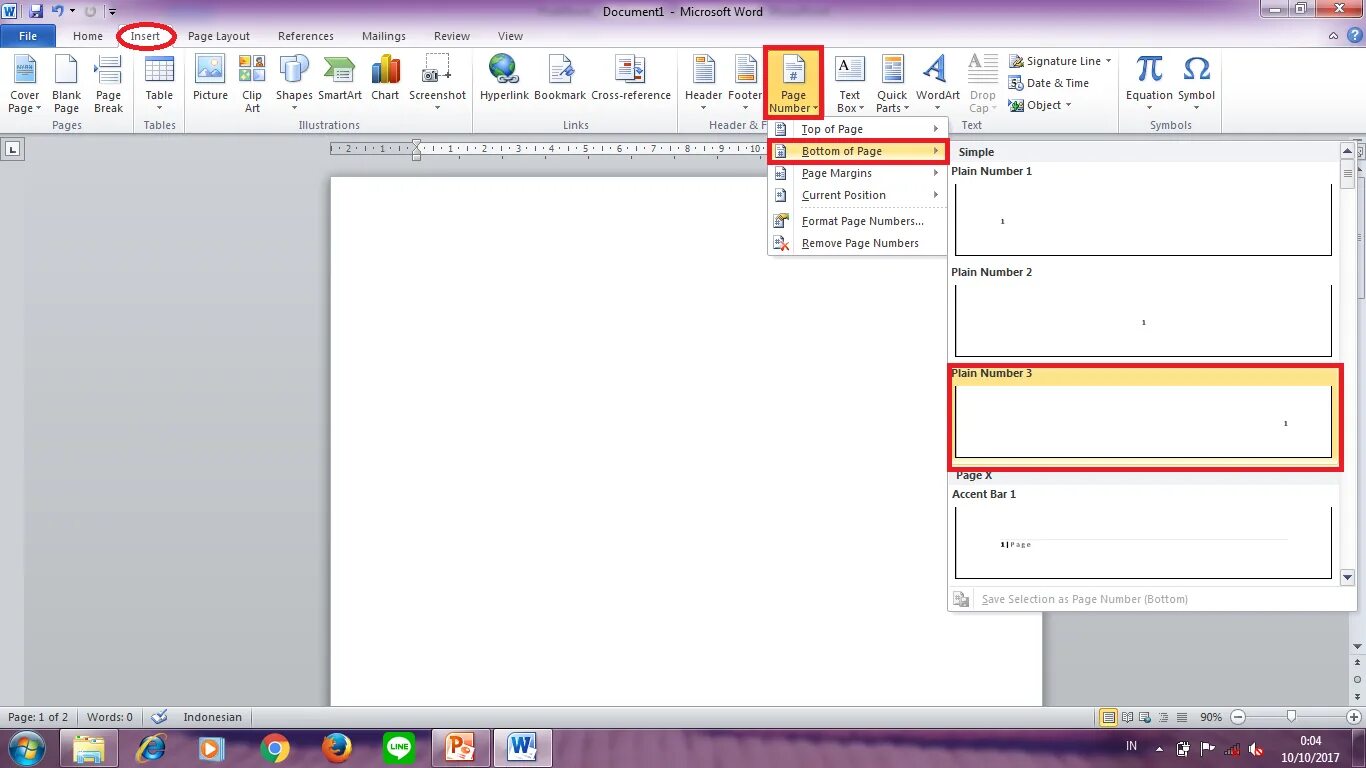Click Page: 1 of 2 indicator
The height and width of the screenshot is (768, 1366).
[x=38, y=717]
